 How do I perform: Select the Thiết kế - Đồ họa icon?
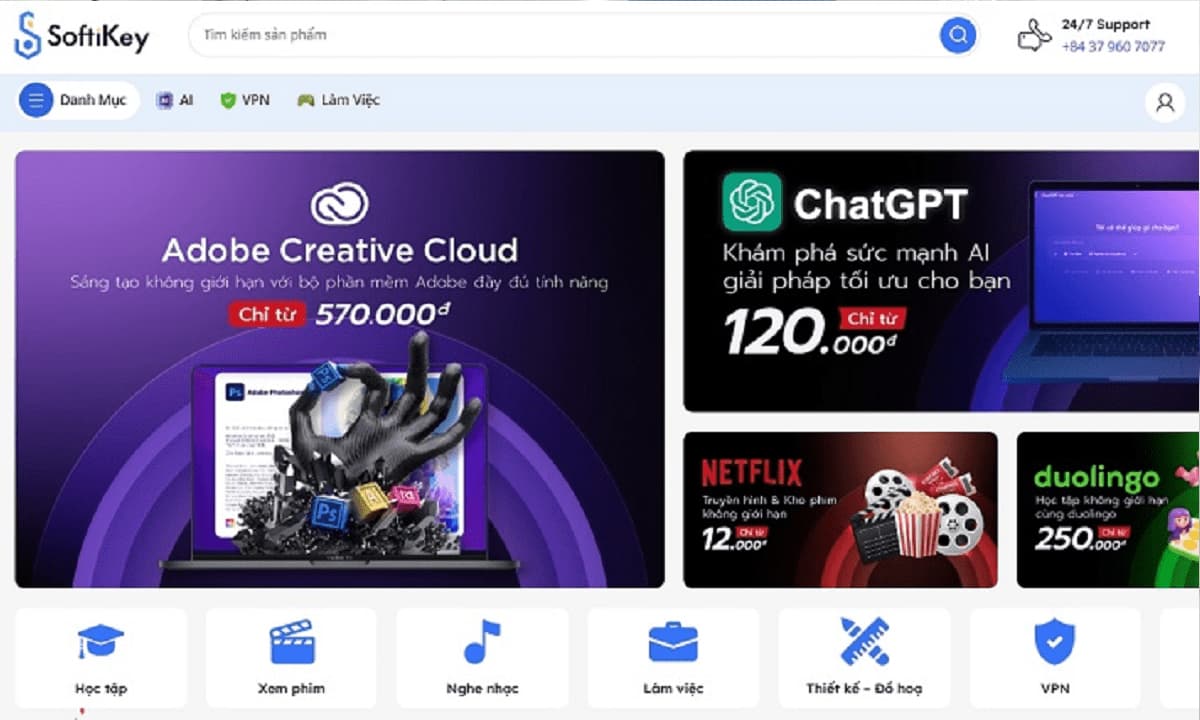click(864, 642)
